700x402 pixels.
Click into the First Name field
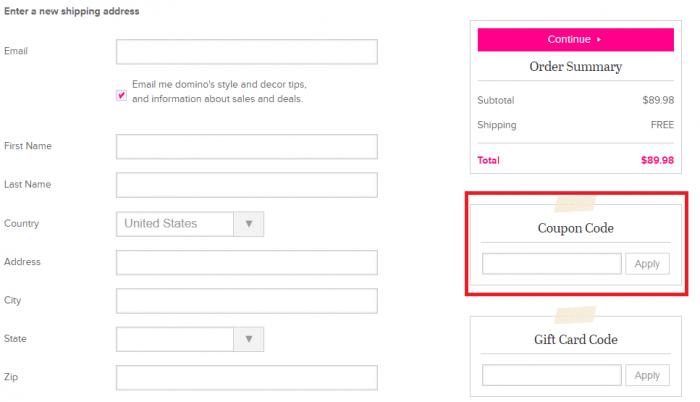tap(246, 147)
